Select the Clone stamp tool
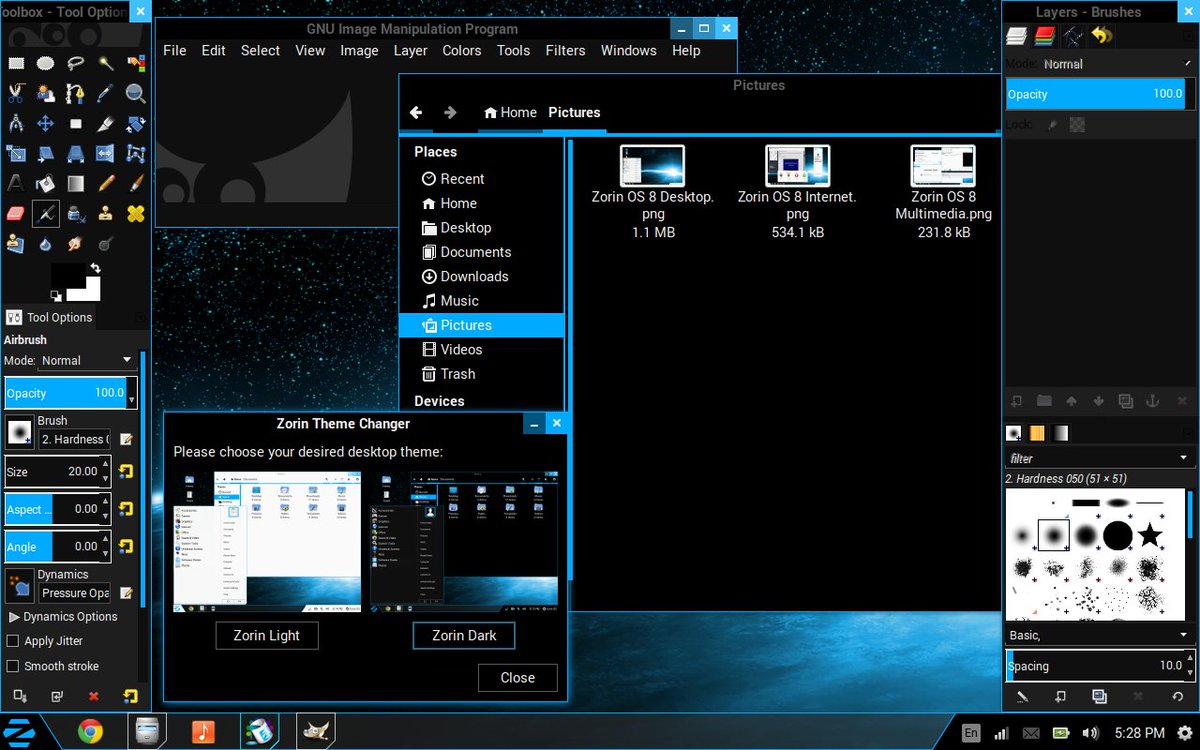This screenshot has width=1200, height=750. 105,213
